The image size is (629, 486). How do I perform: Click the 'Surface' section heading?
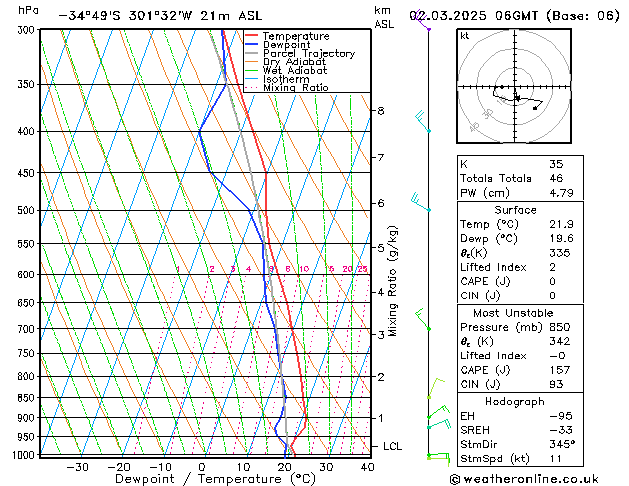515,210
